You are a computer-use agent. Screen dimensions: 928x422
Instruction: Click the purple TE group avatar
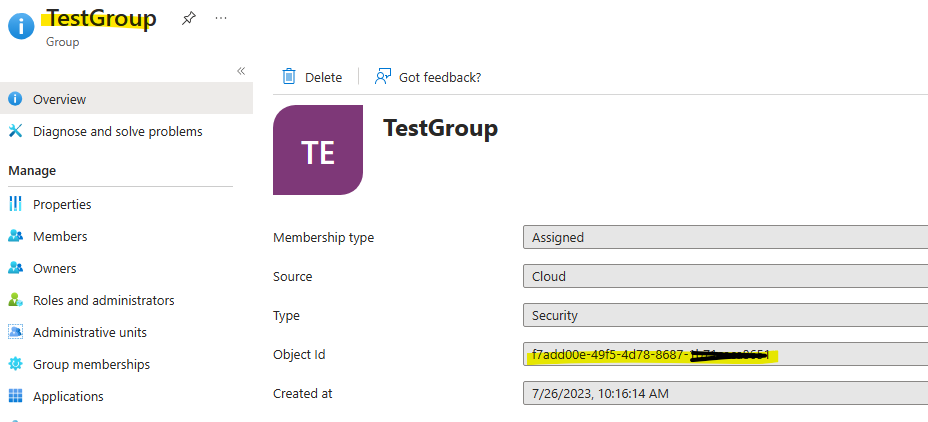click(x=318, y=150)
